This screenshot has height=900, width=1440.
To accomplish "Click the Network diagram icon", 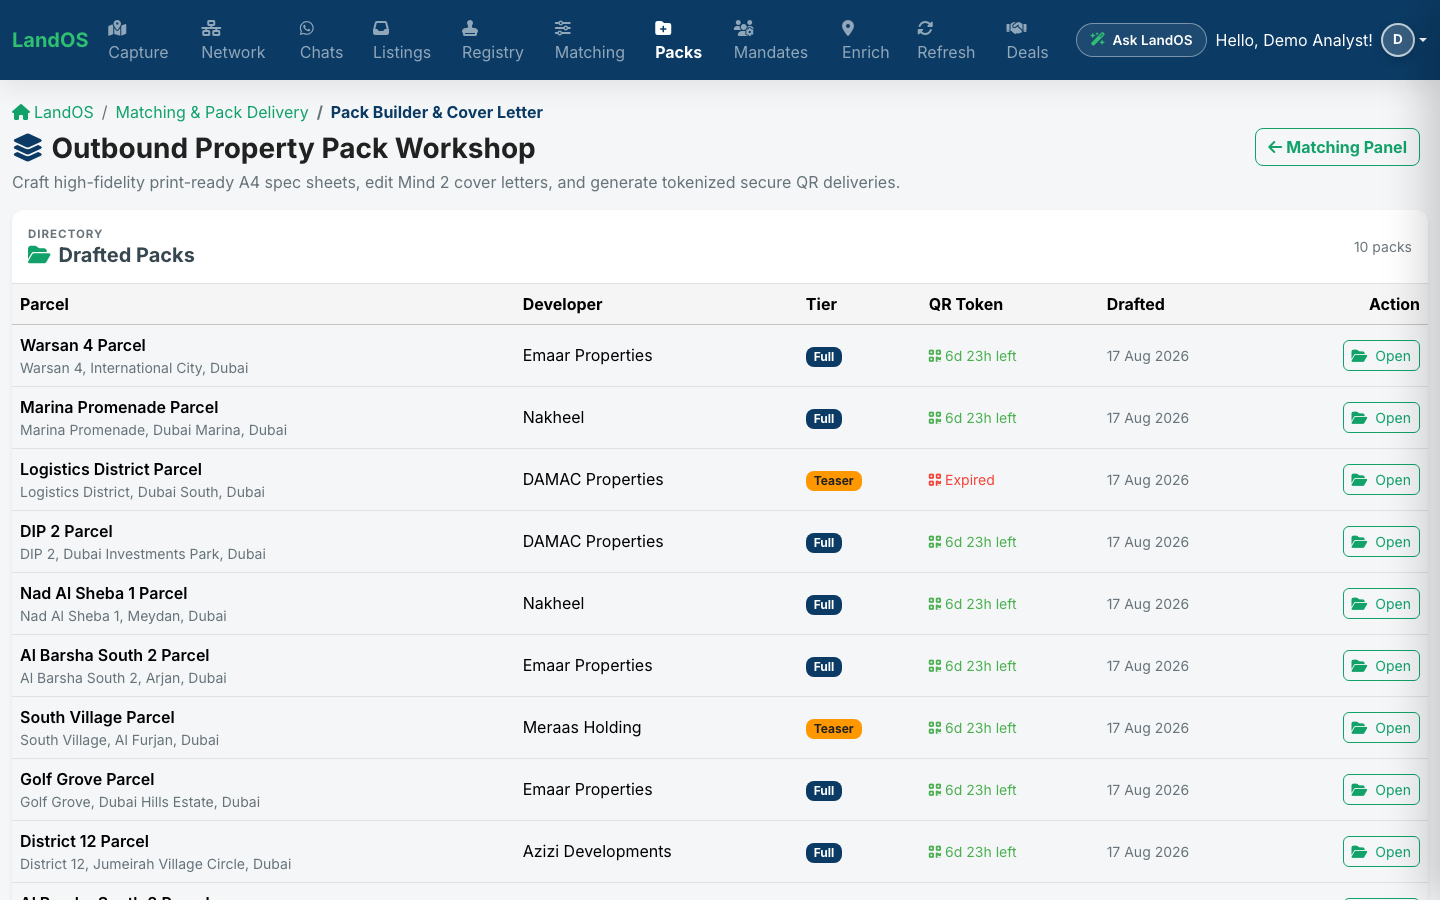I will point(211,28).
